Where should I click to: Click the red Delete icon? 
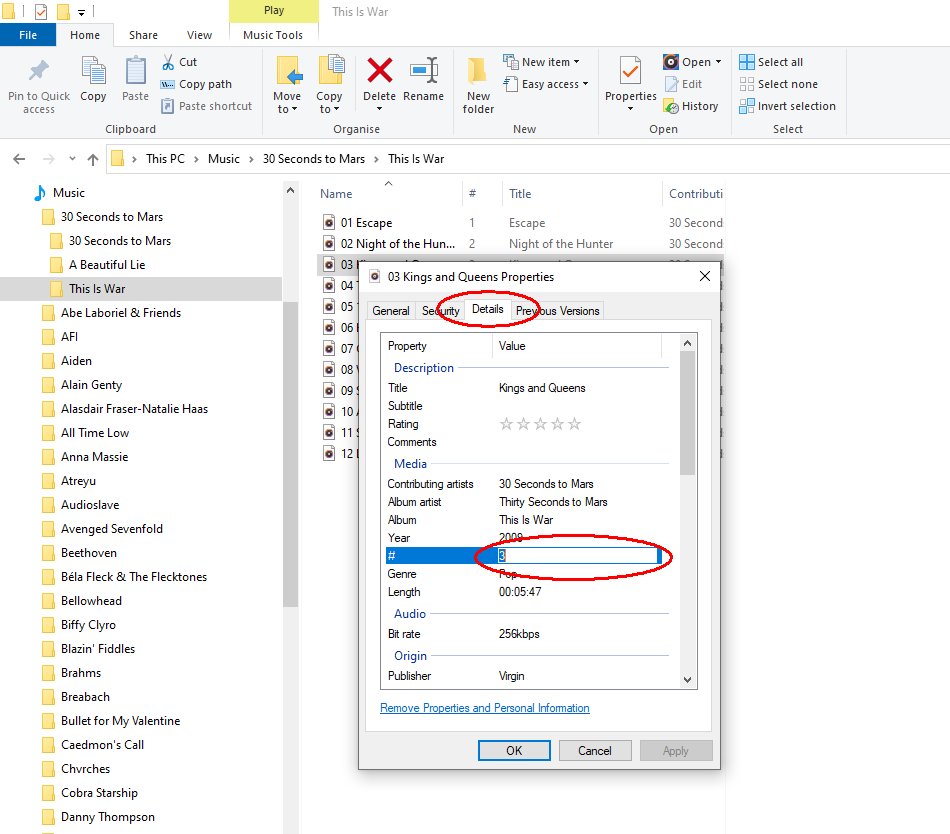380,71
